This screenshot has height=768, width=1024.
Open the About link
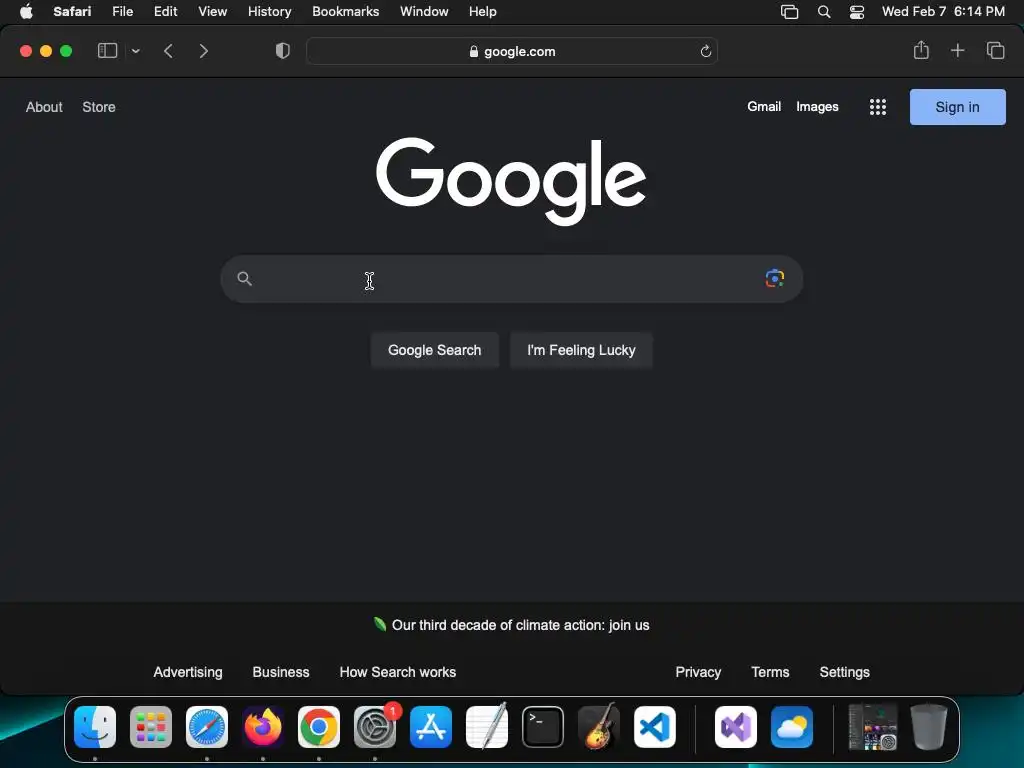44,107
